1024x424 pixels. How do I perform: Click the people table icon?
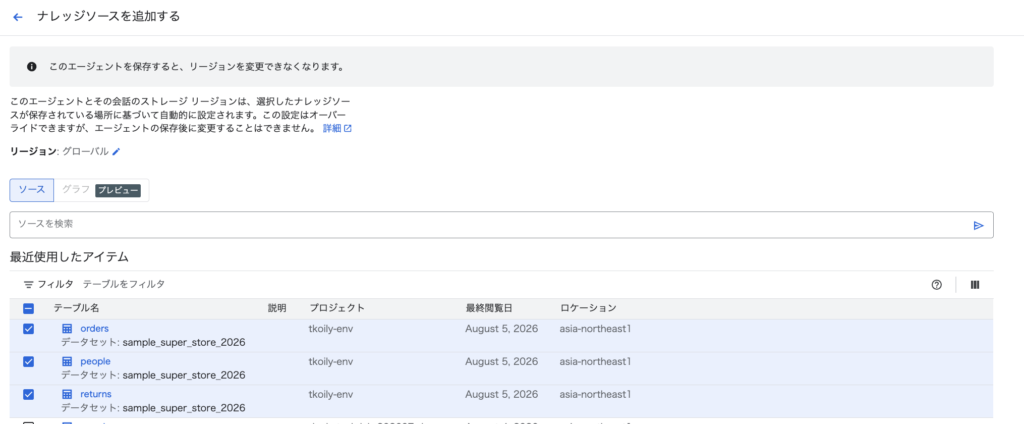pyautogui.click(x=67, y=361)
